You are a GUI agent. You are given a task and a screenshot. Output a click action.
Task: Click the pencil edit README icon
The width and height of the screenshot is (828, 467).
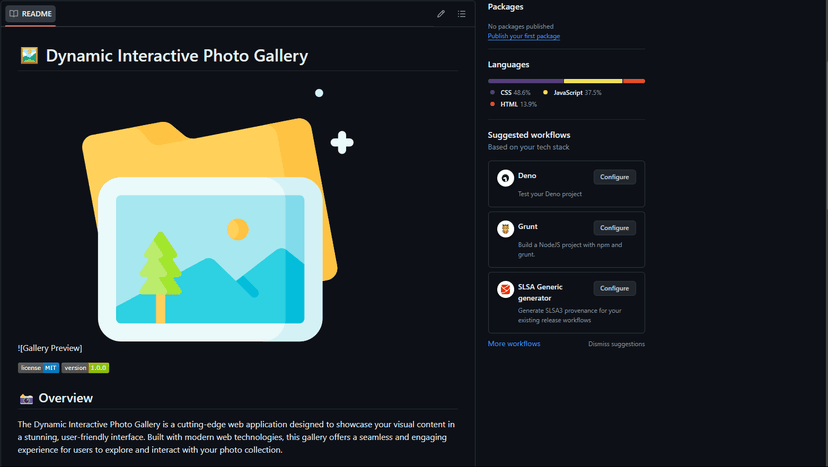tap(441, 14)
